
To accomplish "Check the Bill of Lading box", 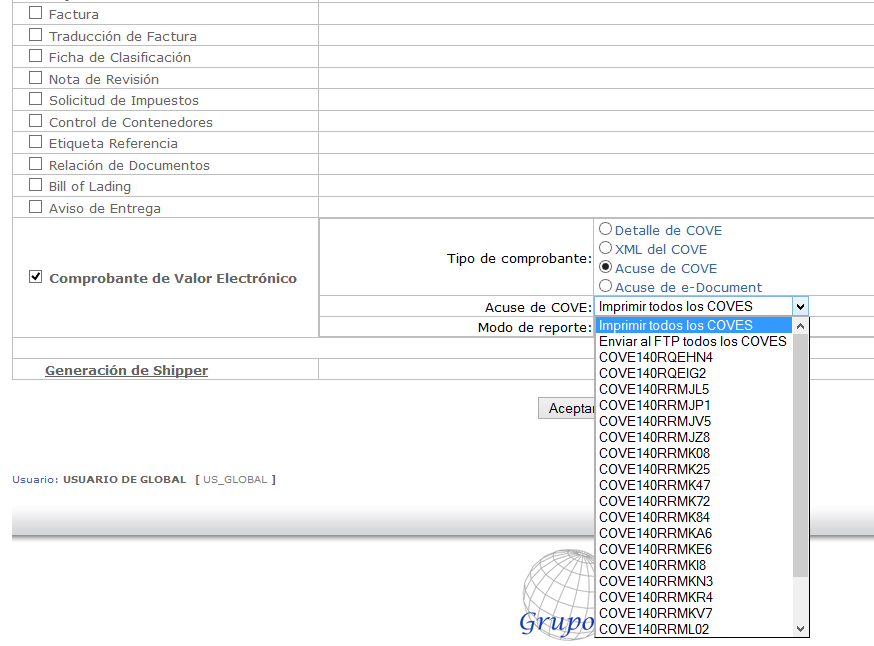I will 35,184.
